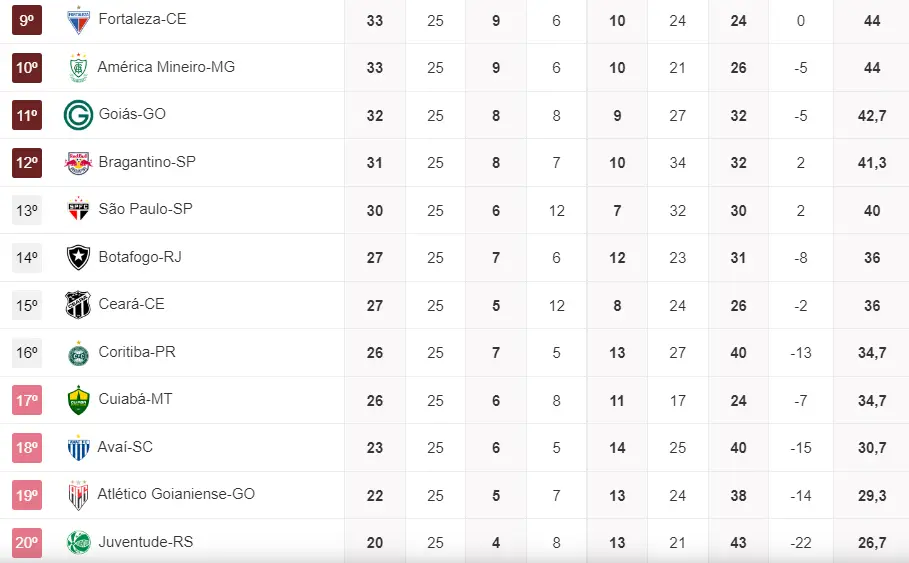The width and height of the screenshot is (909, 563).
Task: Select the green Goiás-GO crest
Action: [78, 115]
